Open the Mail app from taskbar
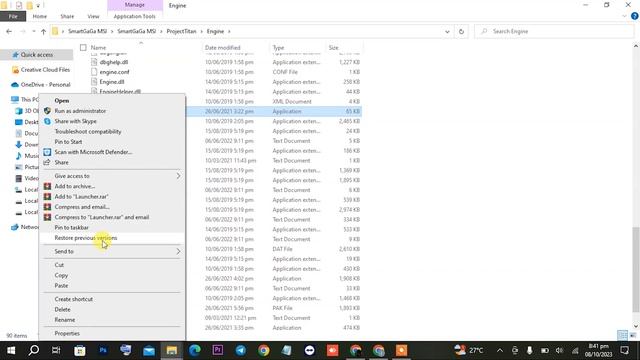The height and width of the screenshot is (360, 640). pyautogui.click(x=149, y=350)
